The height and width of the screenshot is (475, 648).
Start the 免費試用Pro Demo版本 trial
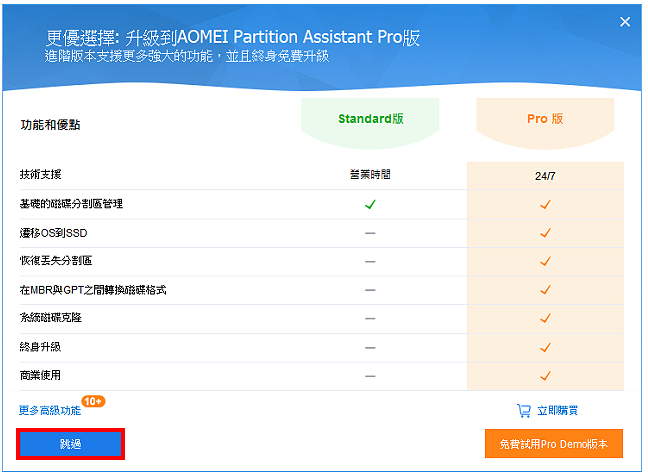coord(554,444)
